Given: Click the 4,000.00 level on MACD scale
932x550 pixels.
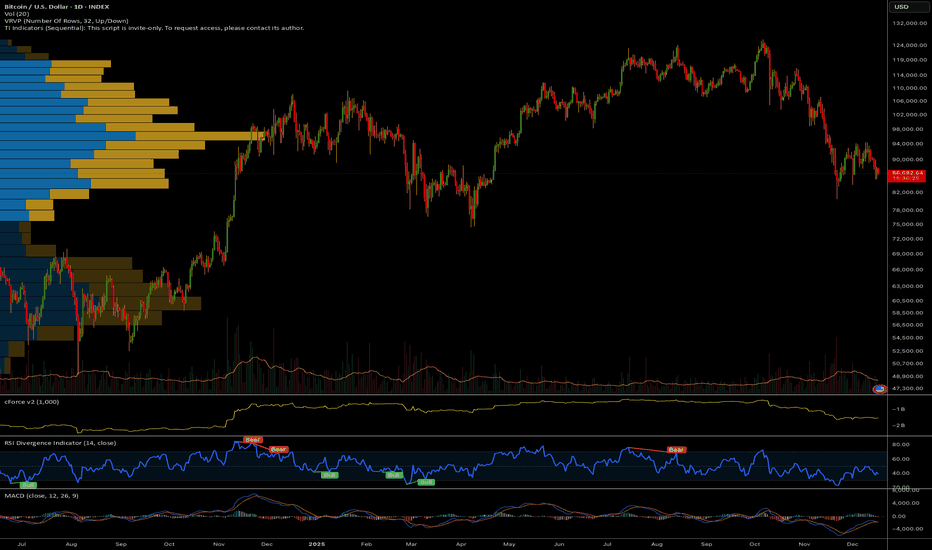Looking at the screenshot, I should [905, 503].
